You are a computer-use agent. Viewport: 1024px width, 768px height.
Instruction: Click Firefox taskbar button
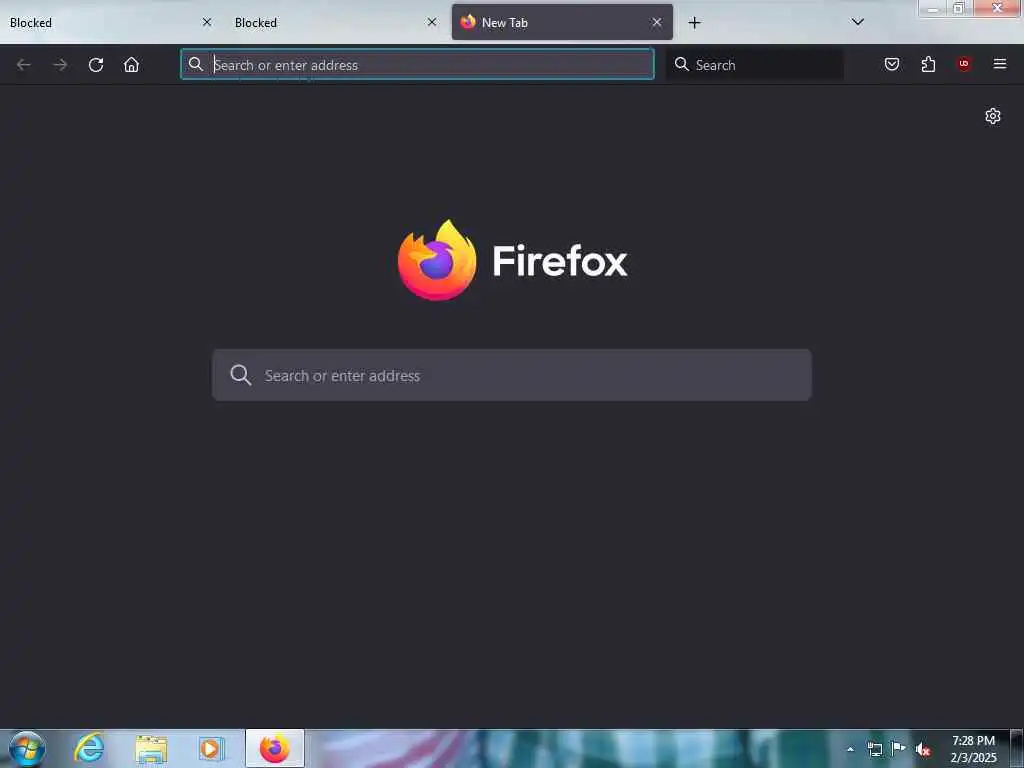(275, 748)
